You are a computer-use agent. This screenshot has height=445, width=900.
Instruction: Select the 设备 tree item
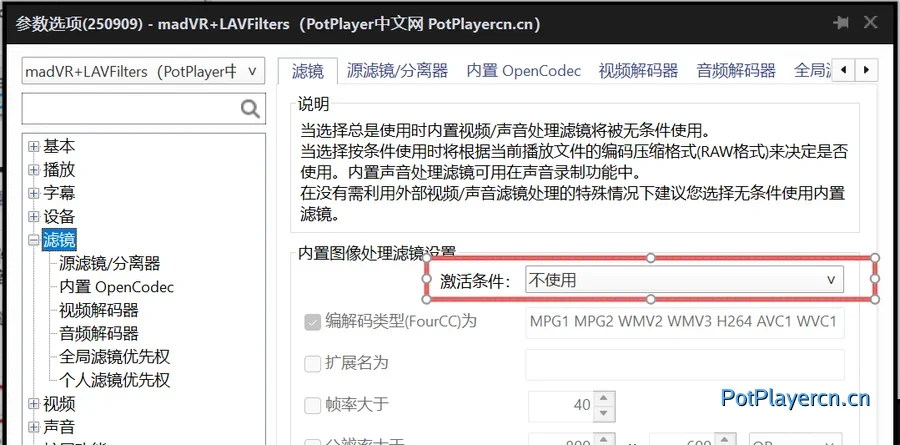tap(59, 217)
